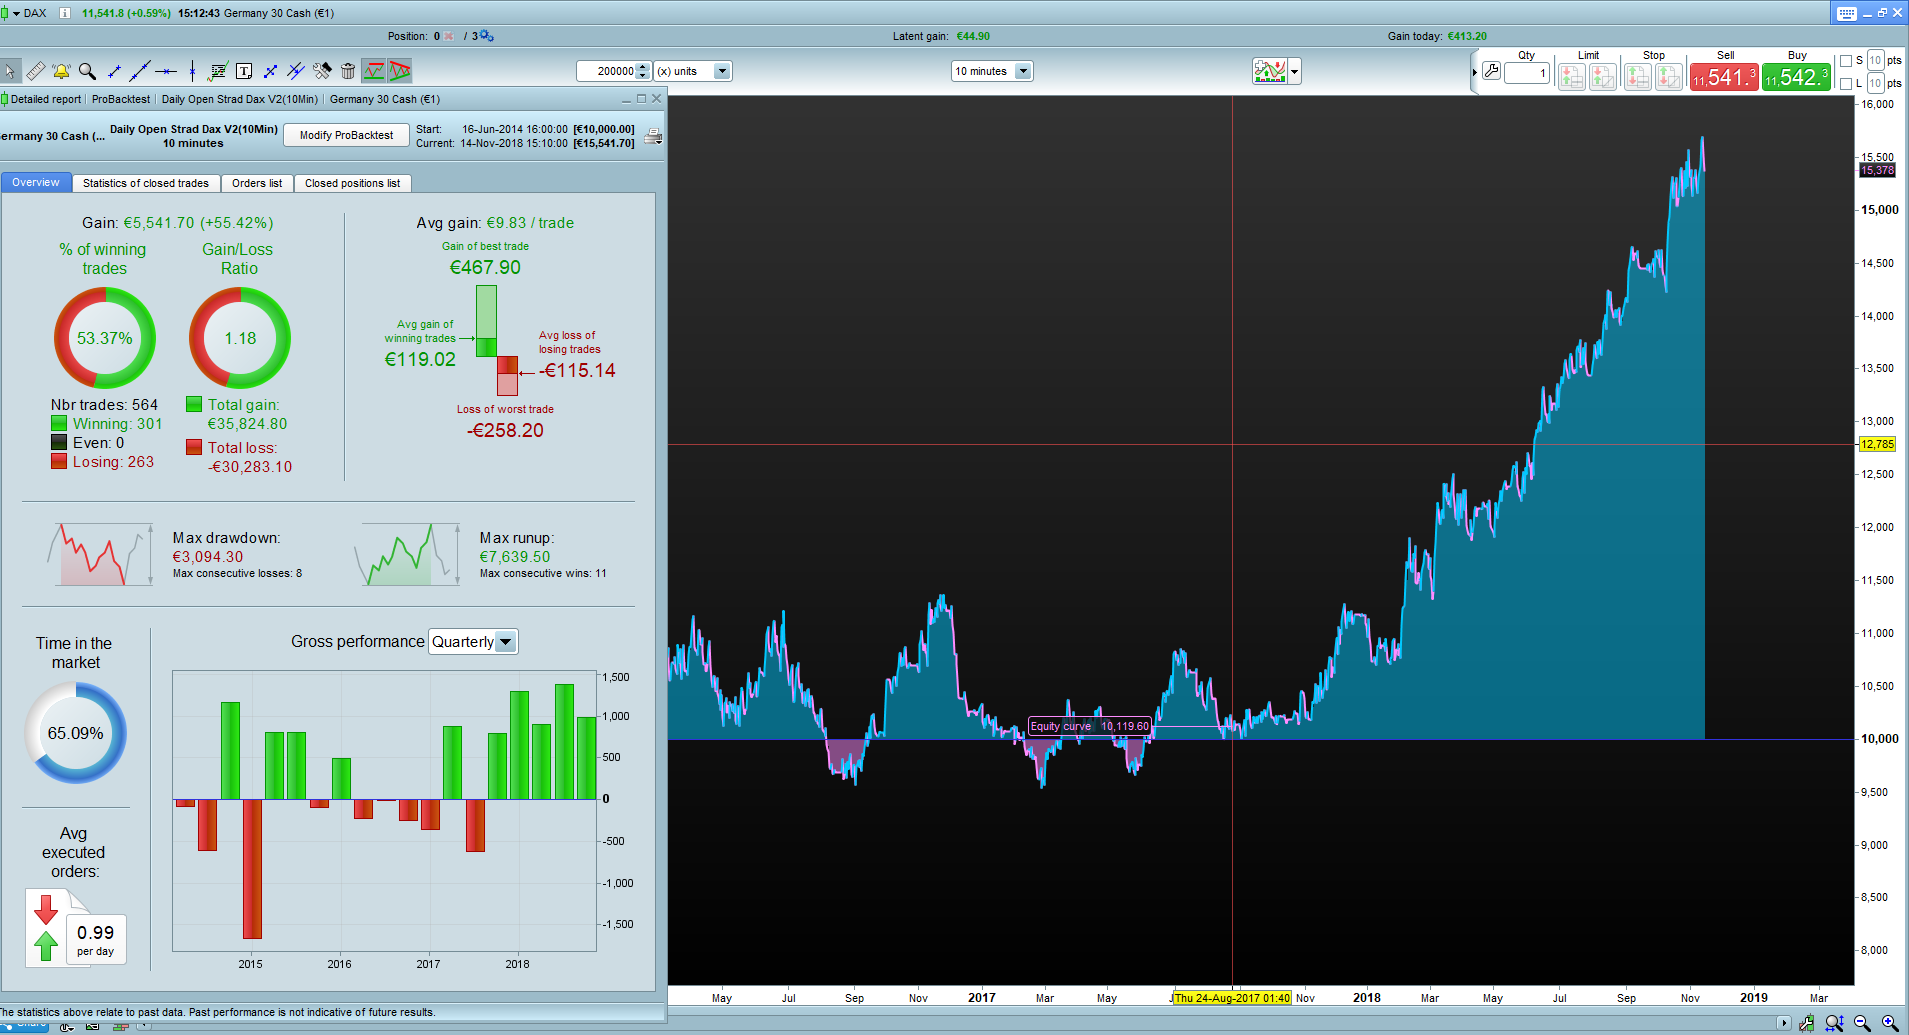The width and height of the screenshot is (1909, 1035).
Task: Click the red Sell price button
Action: 1724,77
